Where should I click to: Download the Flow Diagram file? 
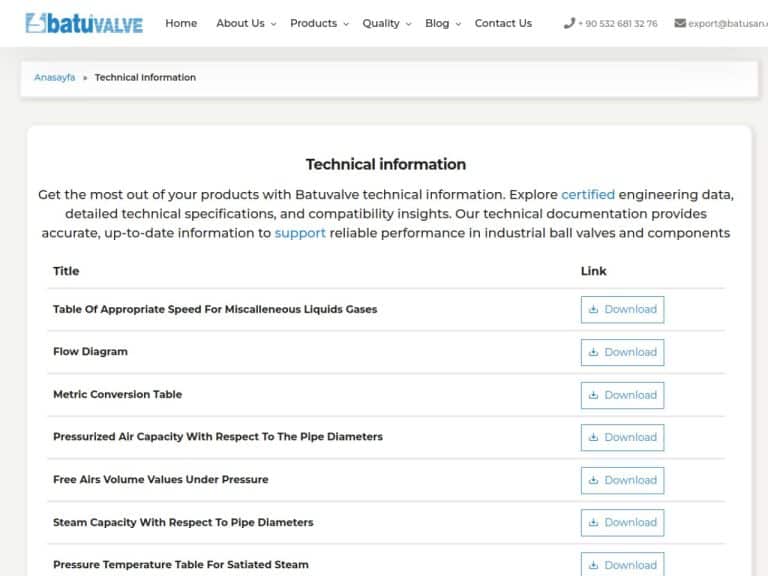tap(623, 352)
